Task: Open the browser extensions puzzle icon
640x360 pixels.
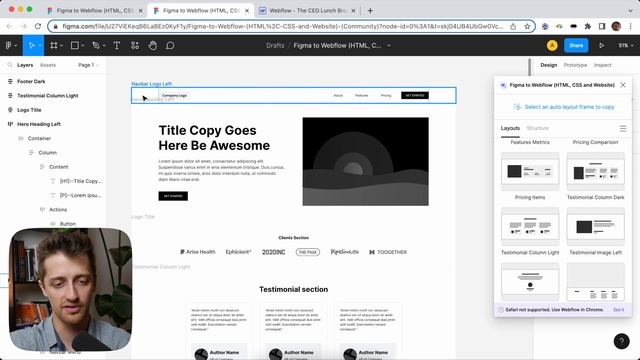Action: 588,26
